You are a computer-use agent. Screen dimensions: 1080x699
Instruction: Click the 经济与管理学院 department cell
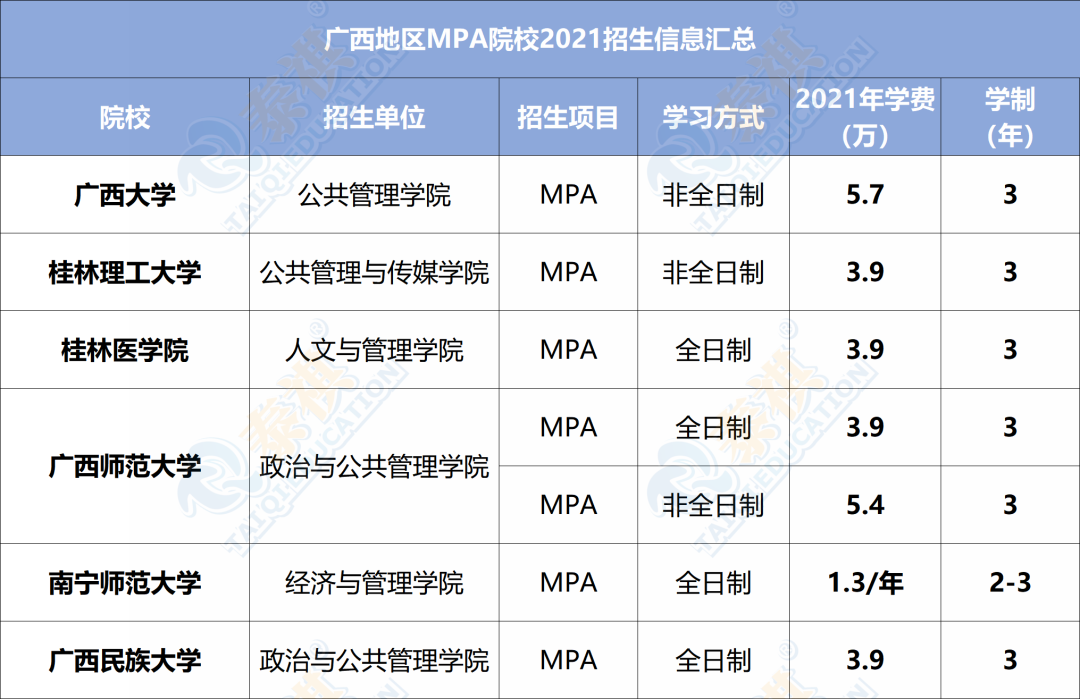[375, 583]
